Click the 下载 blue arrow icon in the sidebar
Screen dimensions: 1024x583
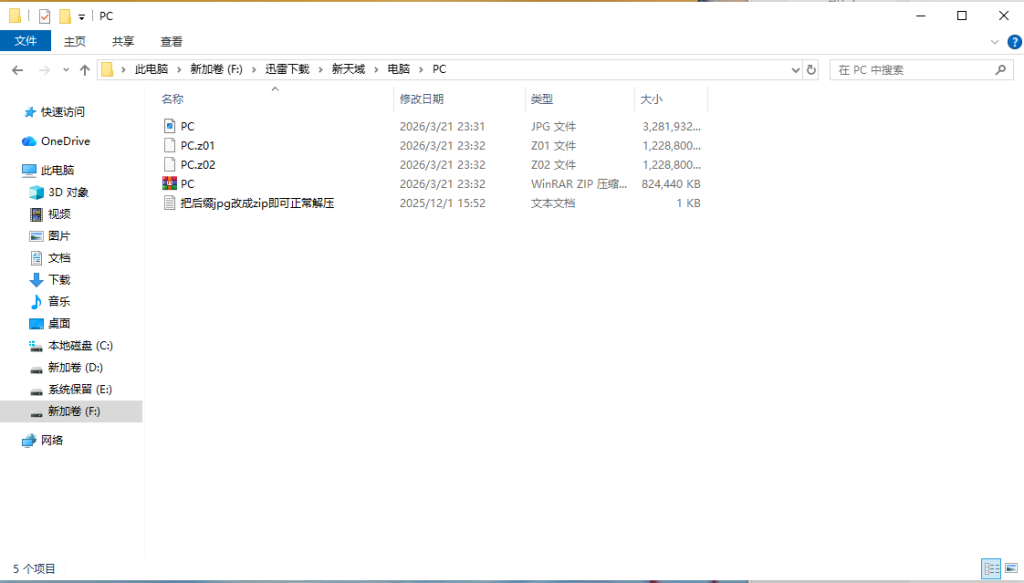[x=37, y=280]
